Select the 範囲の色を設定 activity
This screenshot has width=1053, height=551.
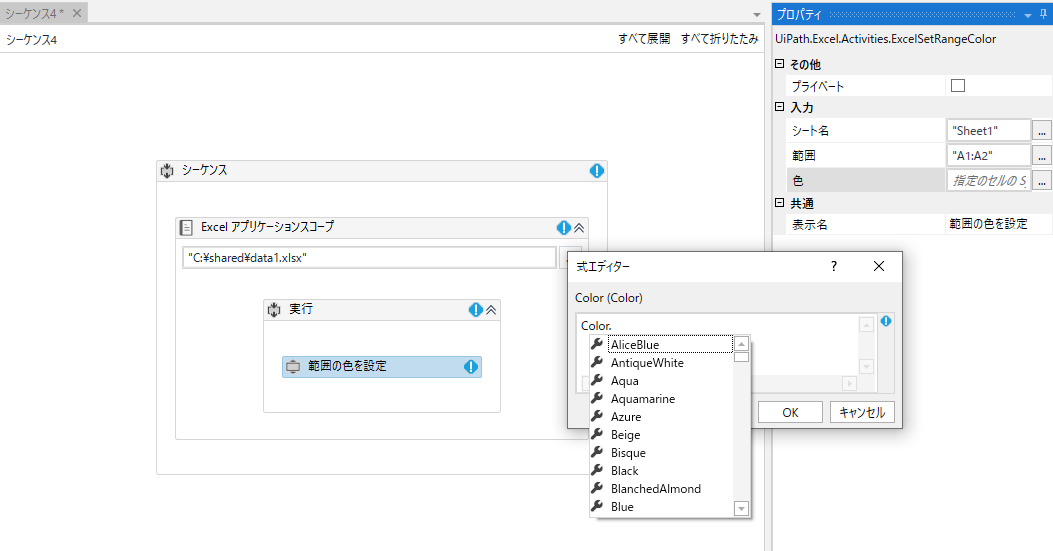[381, 367]
